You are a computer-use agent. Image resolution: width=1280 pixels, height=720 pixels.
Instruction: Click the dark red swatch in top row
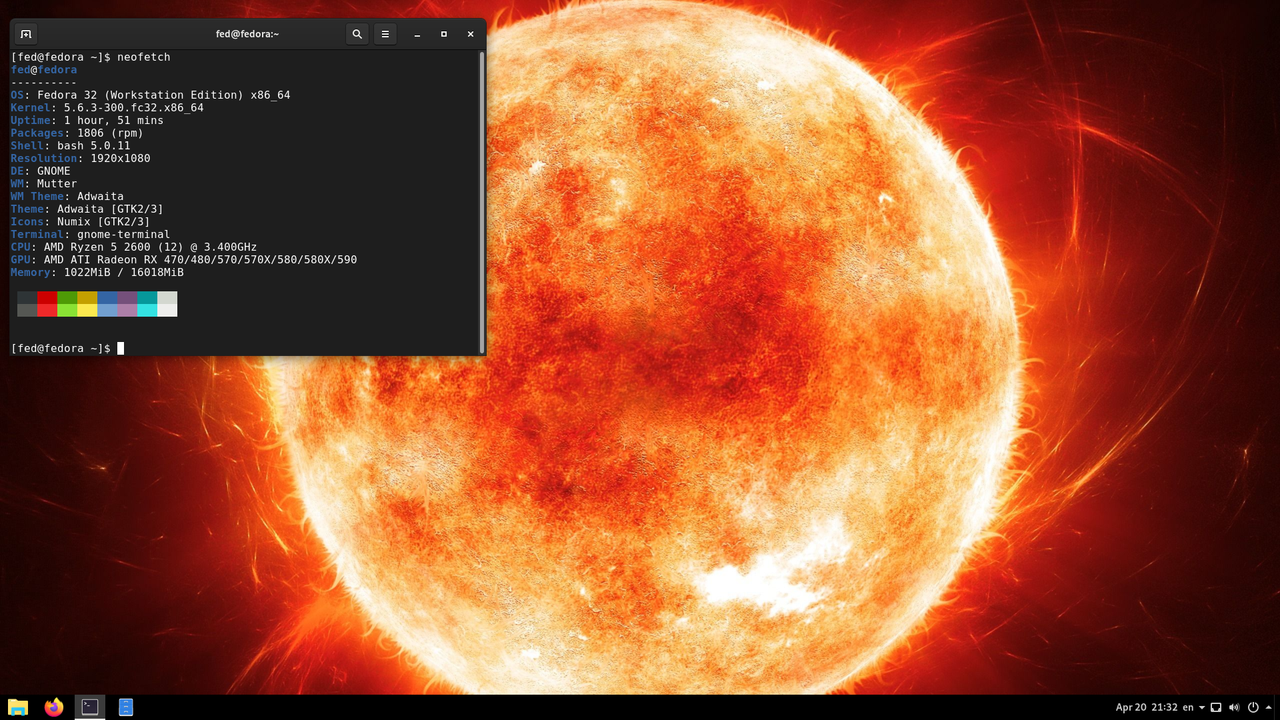pos(47,297)
